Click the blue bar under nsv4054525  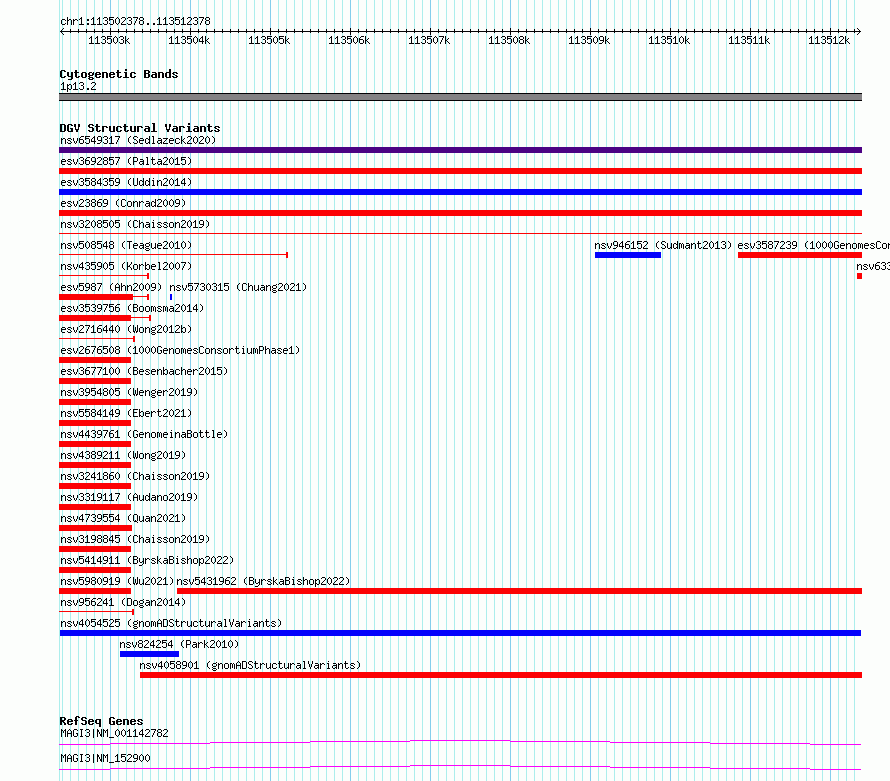click(x=460, y=633)
